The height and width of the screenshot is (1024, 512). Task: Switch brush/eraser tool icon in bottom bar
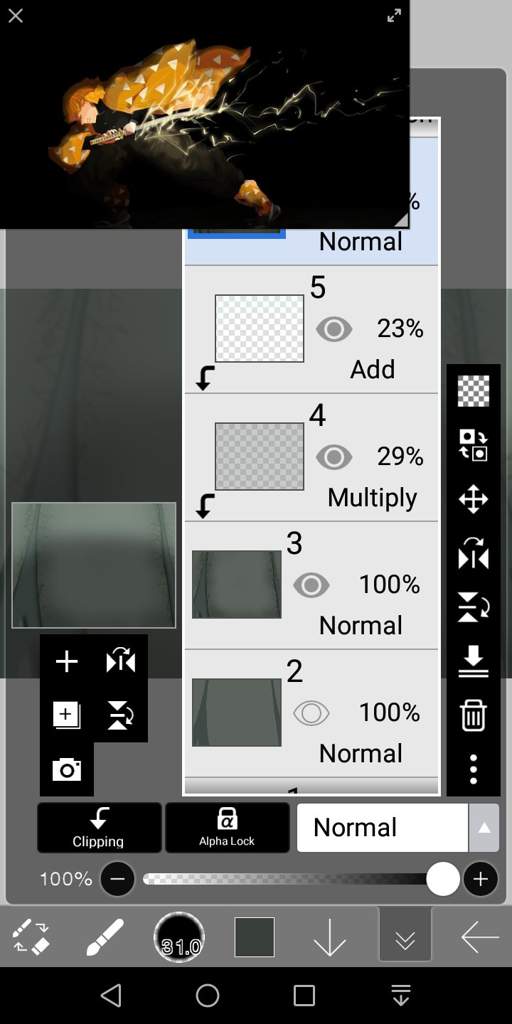[x=31, y=936]
